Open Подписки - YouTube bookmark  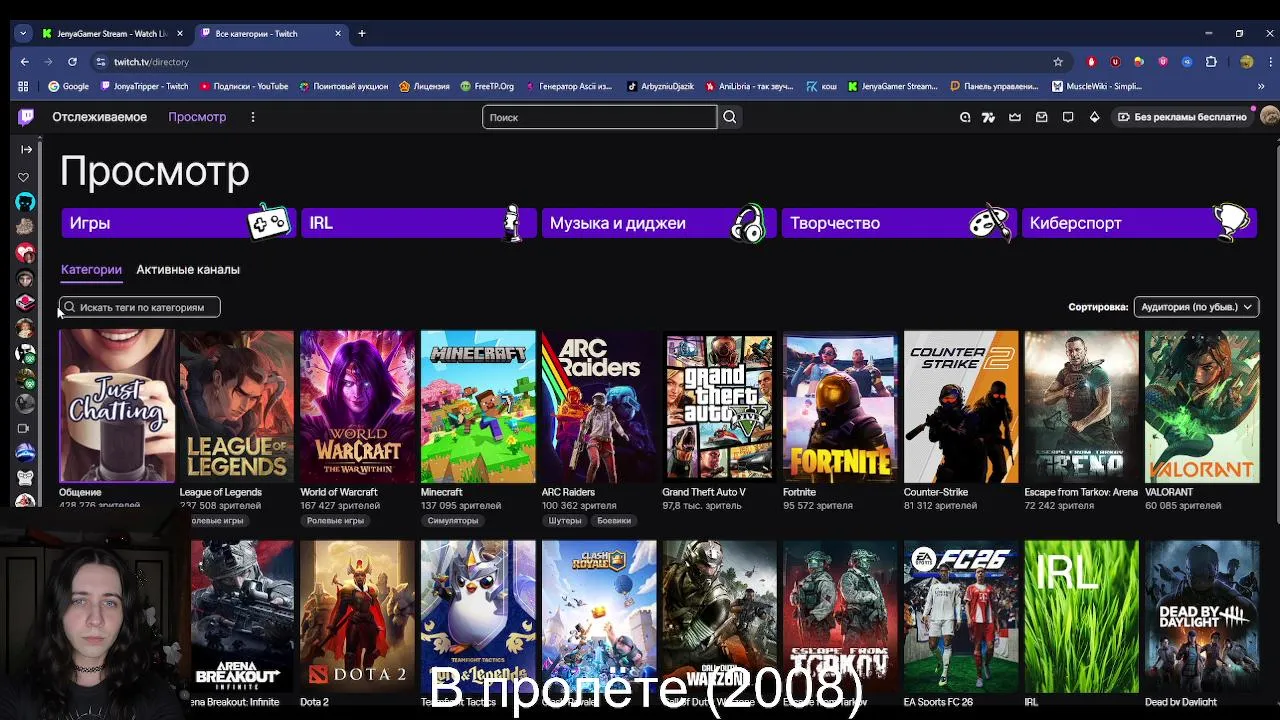tap(244, 86)
